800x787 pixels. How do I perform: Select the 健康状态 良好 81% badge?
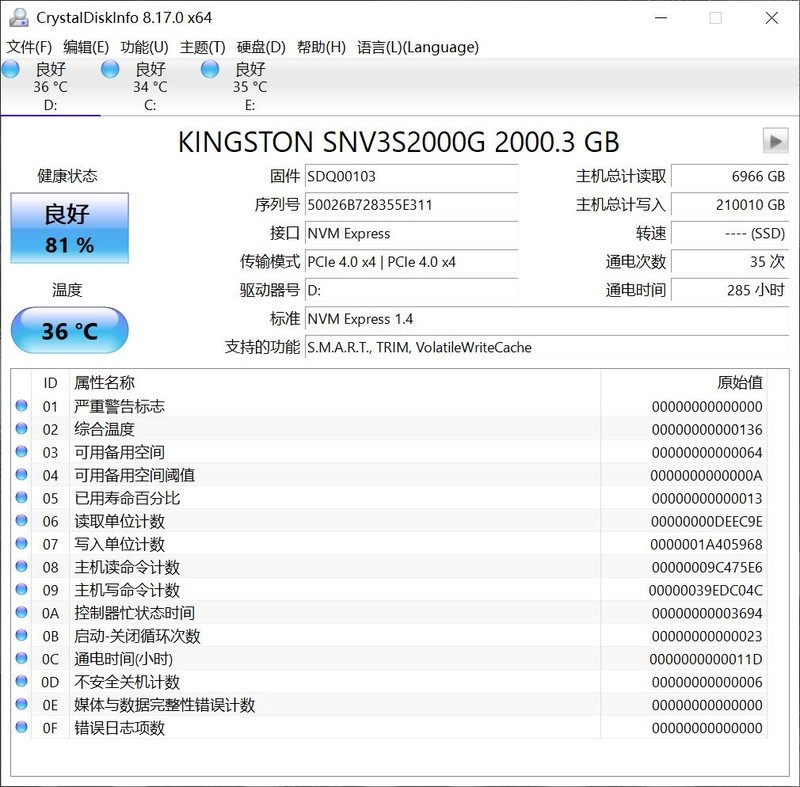click(69, 228)
